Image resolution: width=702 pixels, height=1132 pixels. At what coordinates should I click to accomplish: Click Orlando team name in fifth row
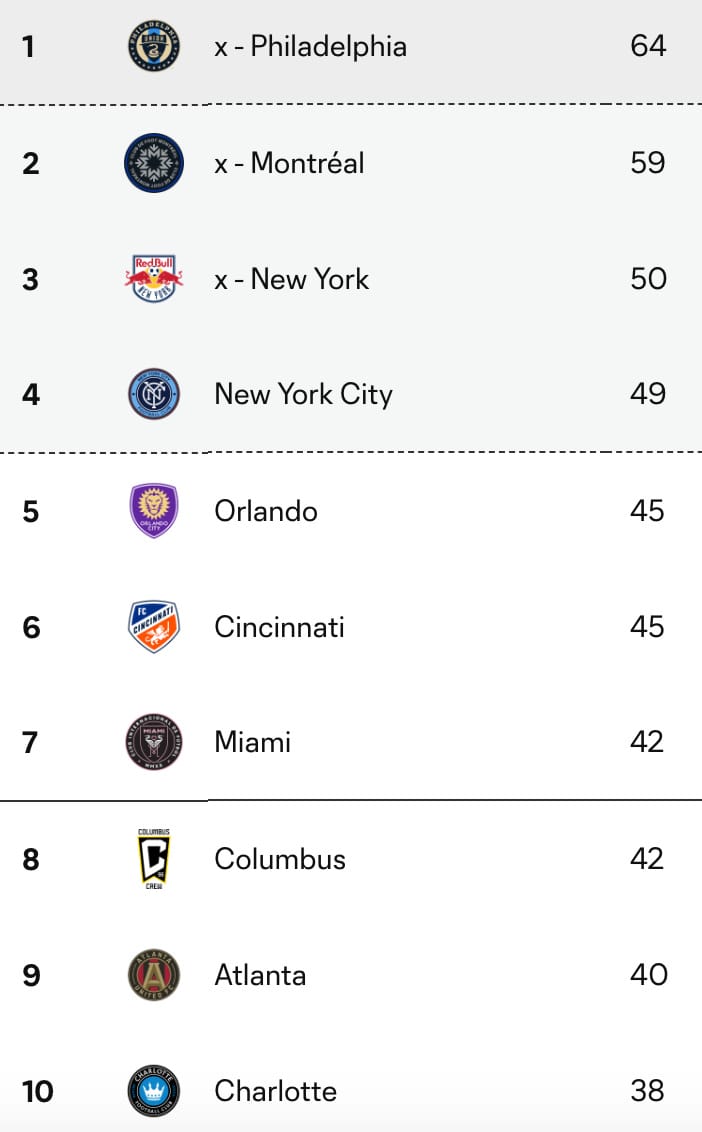(266, 511)
